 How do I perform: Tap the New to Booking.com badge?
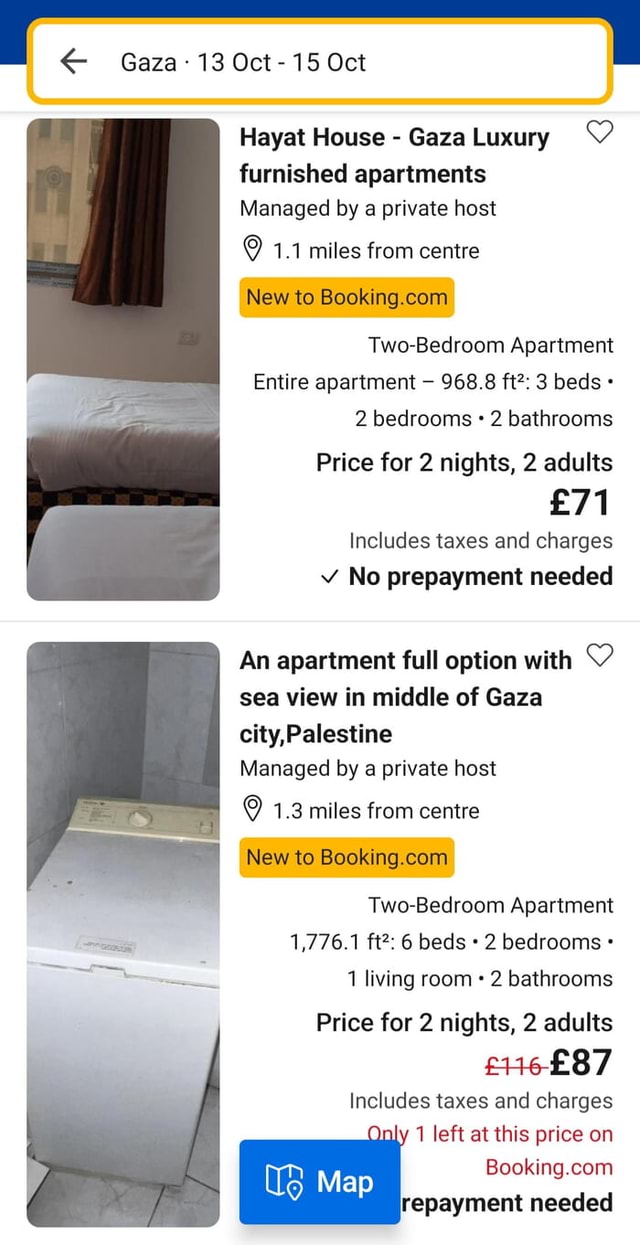coord(346,297)
